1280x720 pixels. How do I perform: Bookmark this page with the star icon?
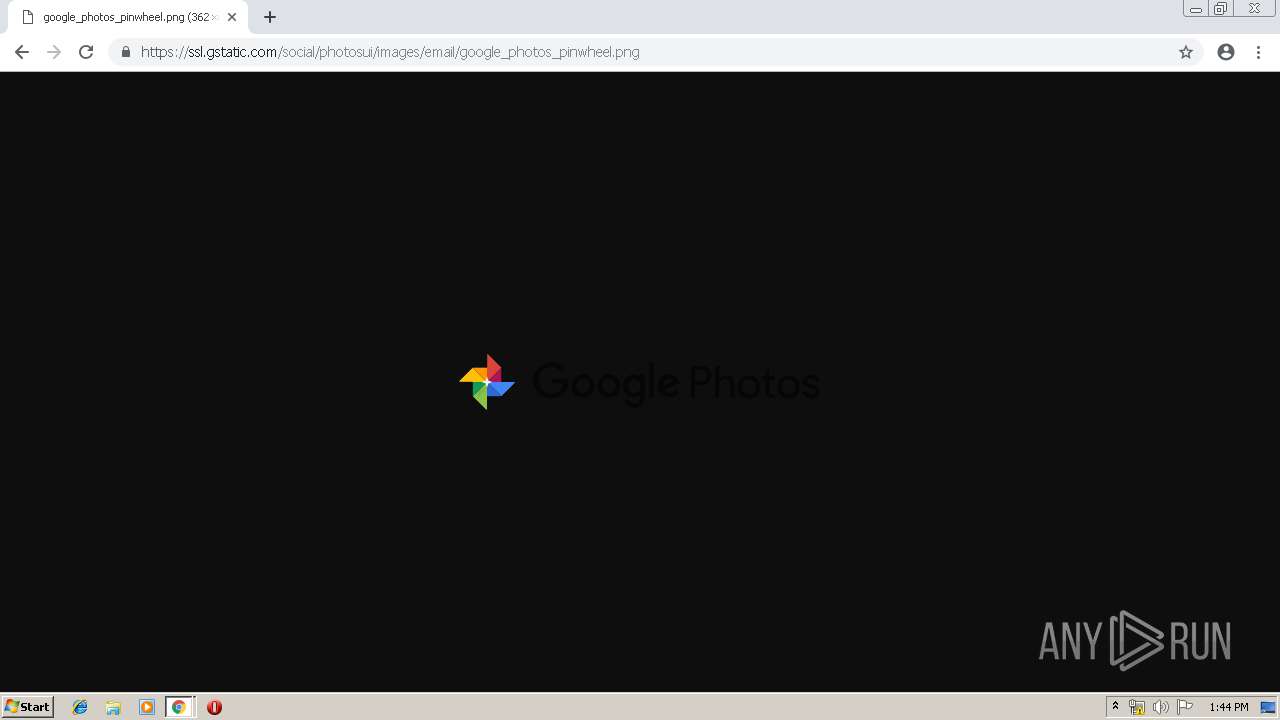coord(1186,52)
